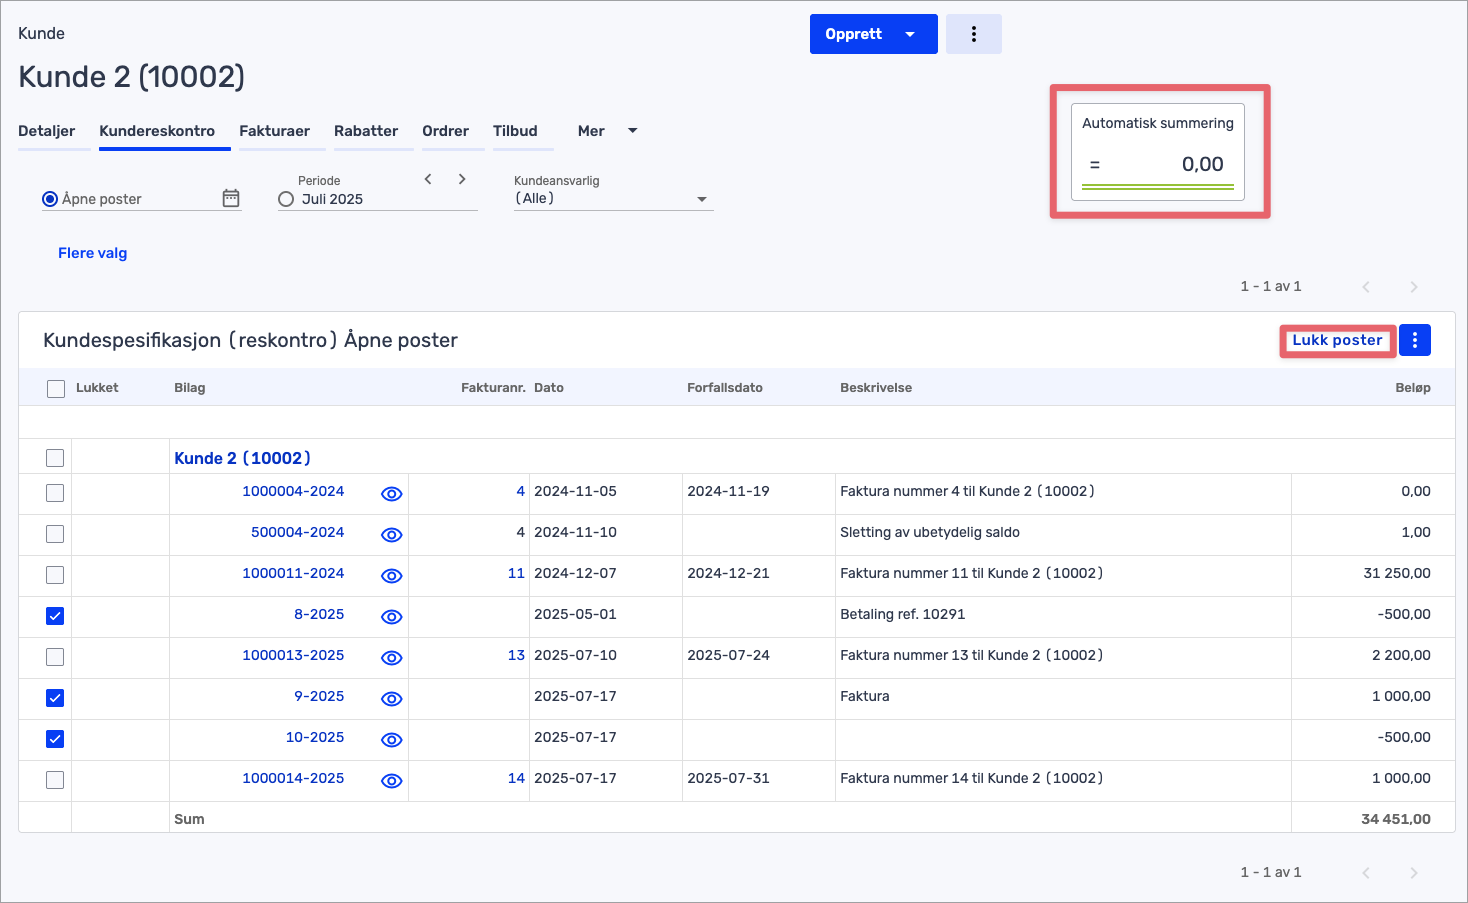Open three-dot menu next to Opprett

[973, 34]
